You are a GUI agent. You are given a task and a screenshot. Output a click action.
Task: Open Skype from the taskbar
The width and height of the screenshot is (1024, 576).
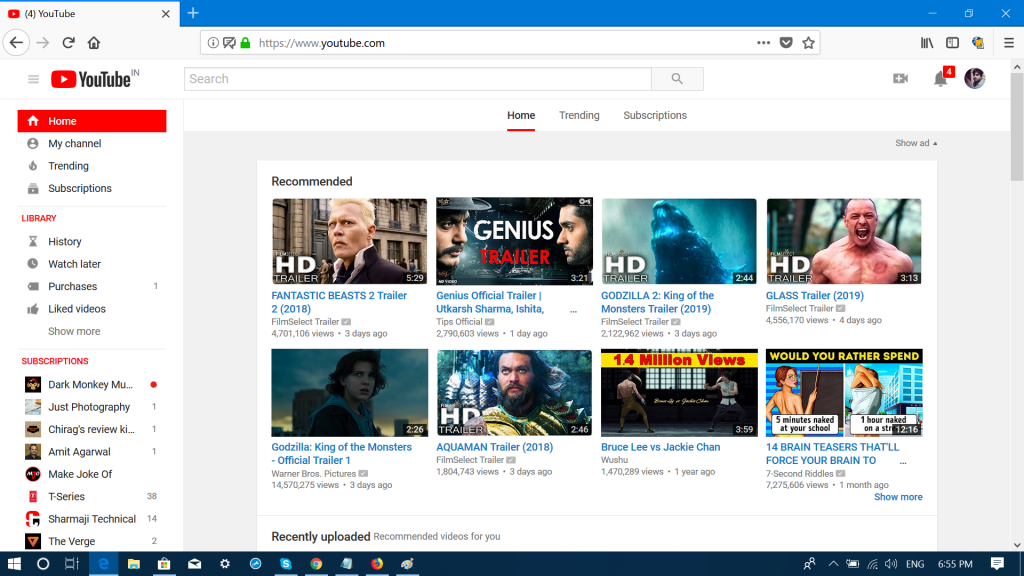tap(286, 564)
